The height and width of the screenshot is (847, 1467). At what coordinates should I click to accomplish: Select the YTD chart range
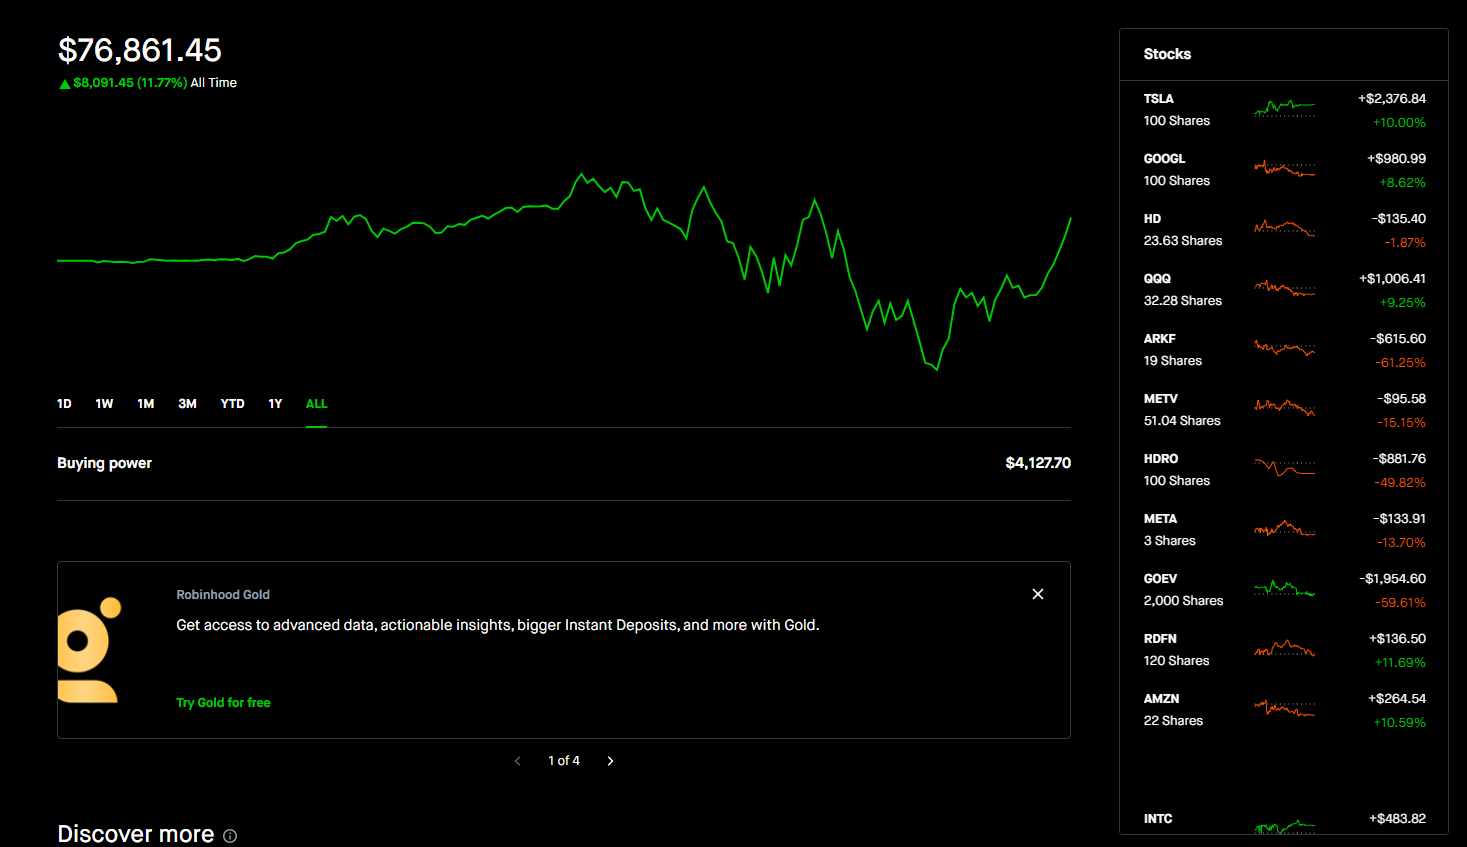[x=232, y=404]
